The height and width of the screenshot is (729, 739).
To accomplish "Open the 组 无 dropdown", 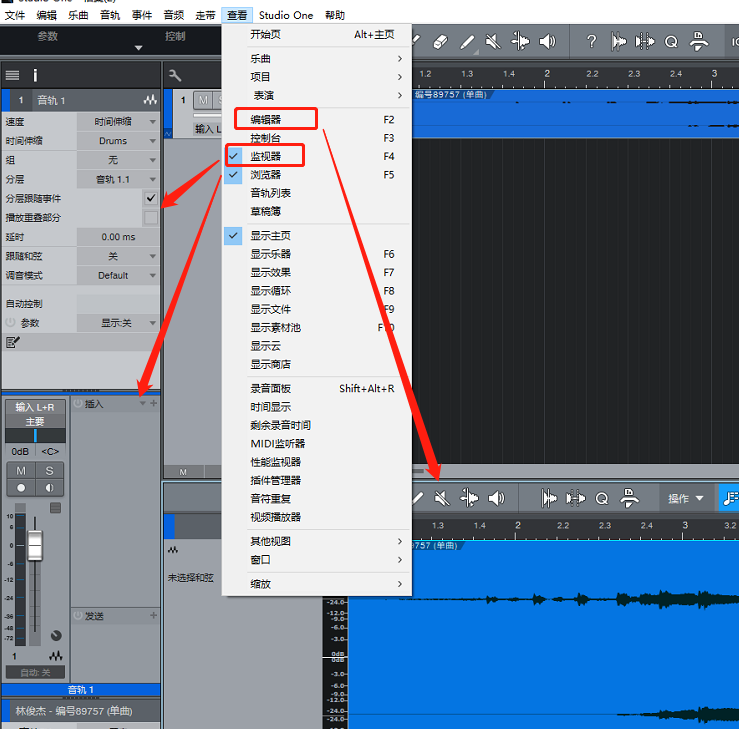I will pos(118,160).
